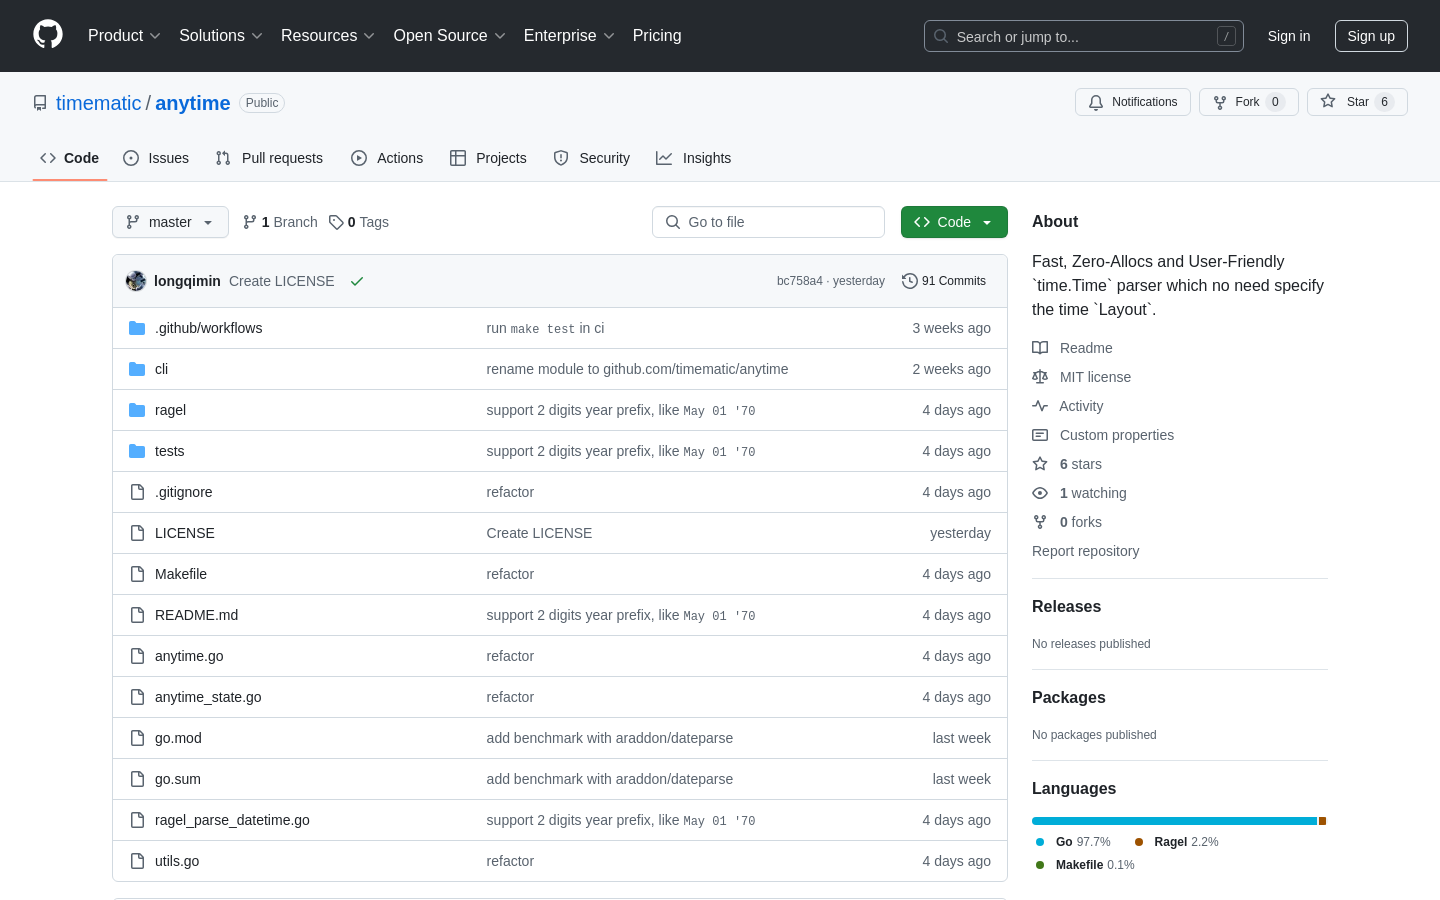Click the tag icon next to 0 Tags
1440x900 pixels.
point(336,222)
